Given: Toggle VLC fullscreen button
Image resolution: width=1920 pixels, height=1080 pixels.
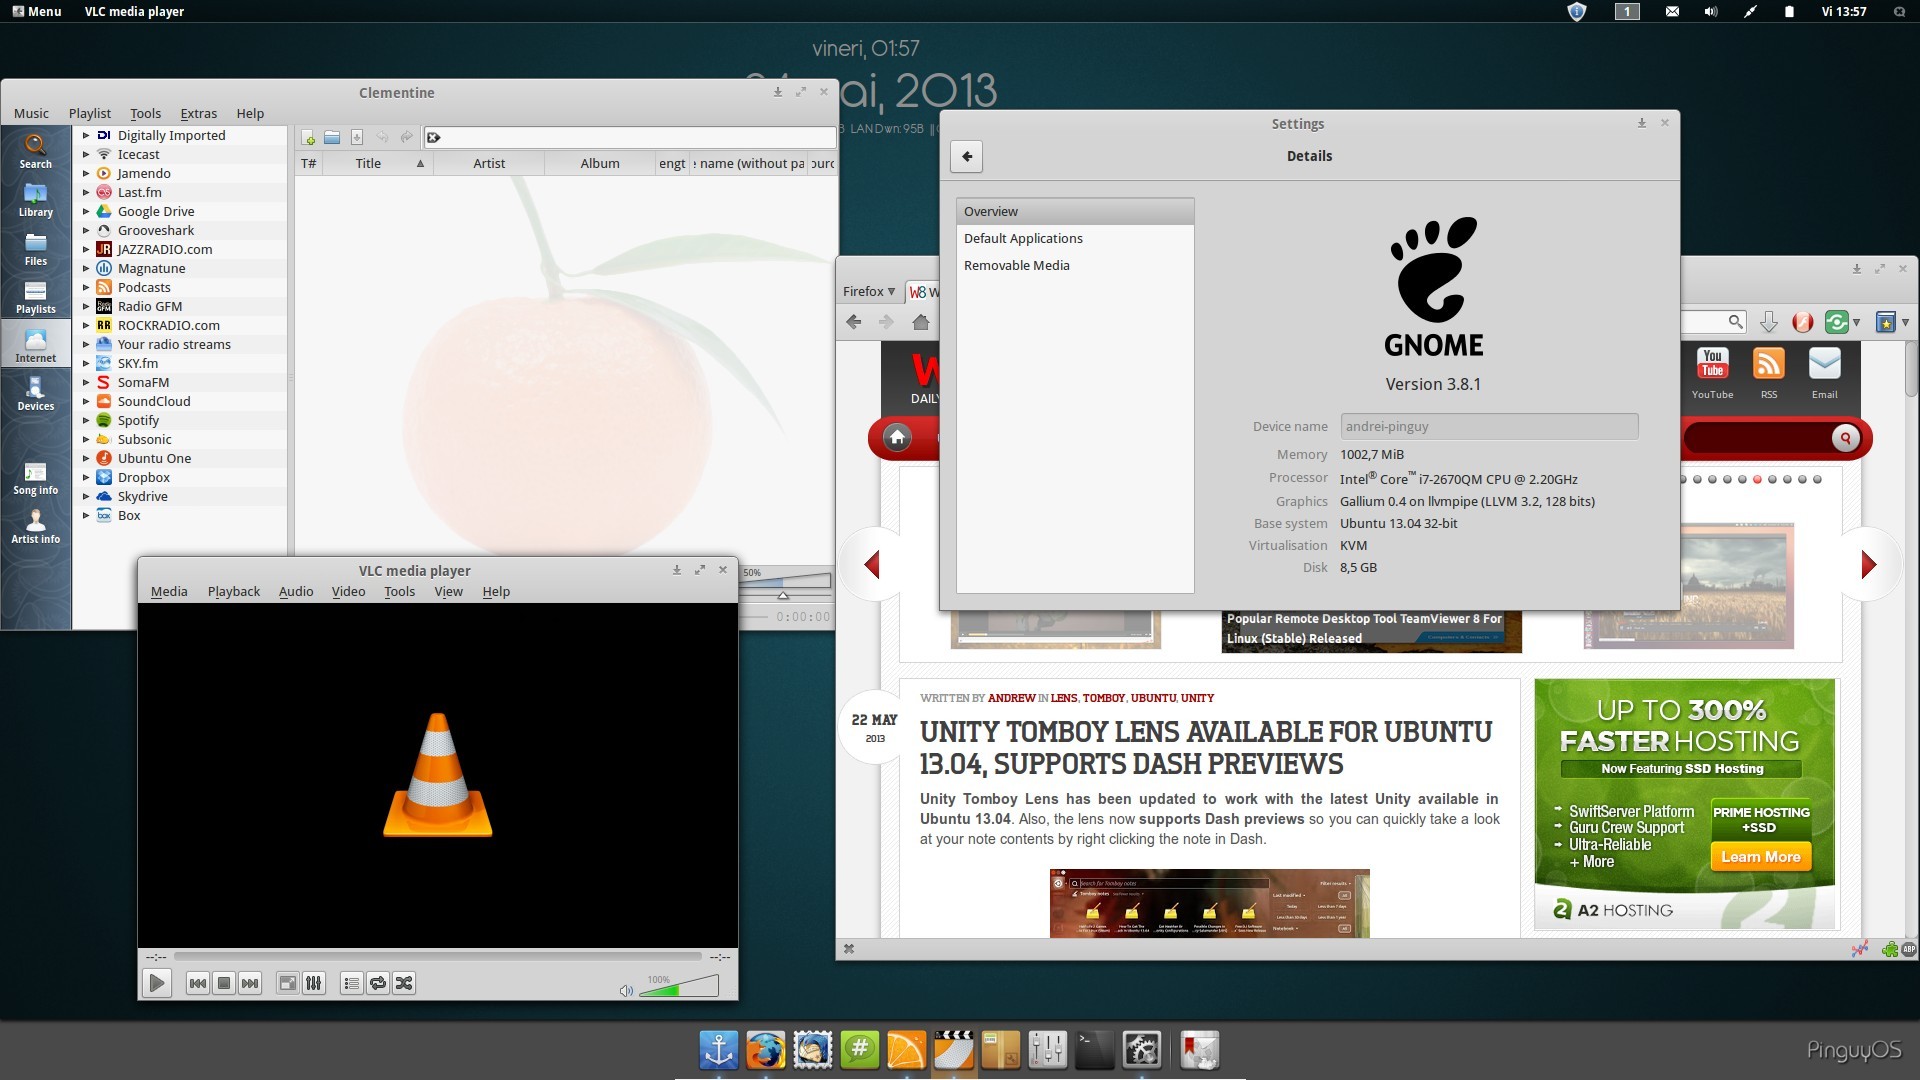Looking at the screenshot, I should [287, 983].
